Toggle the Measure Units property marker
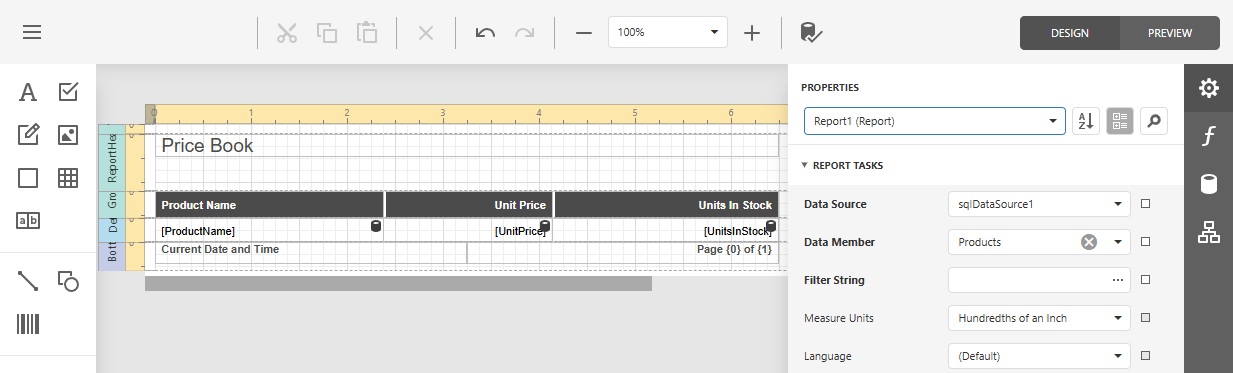The image size is (1233, 373). pyautogui.click(x=1146, y=318)
